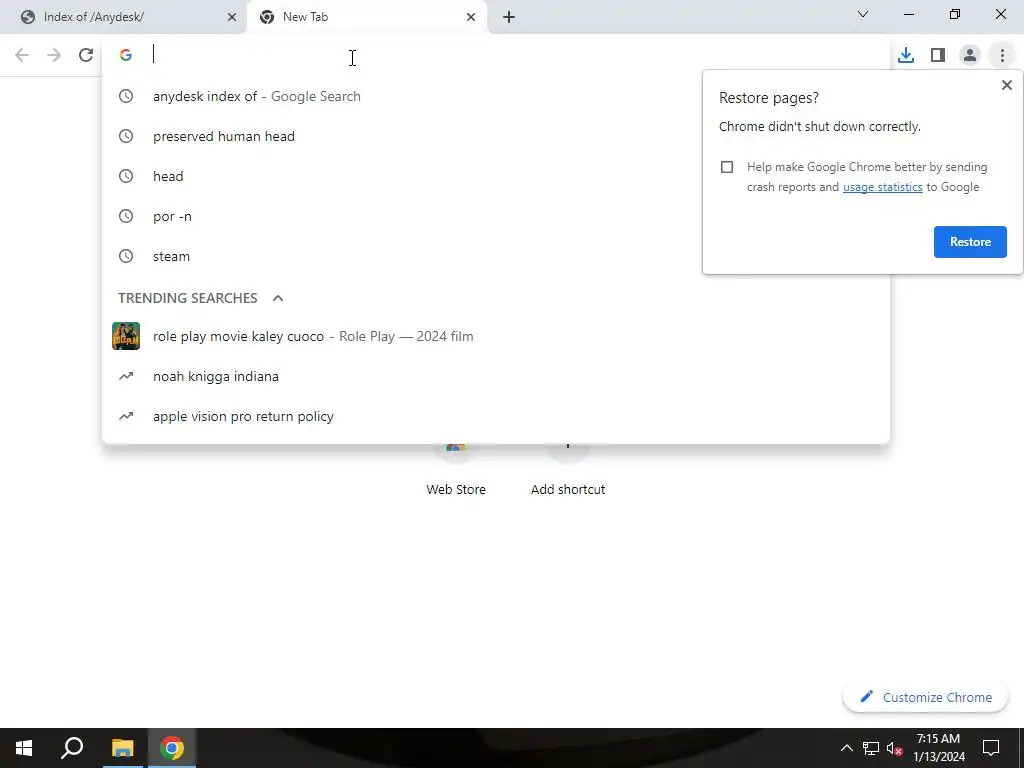Open the Chrome downloads icon
Screen dimensions: 1024x768
click(906, 55)
